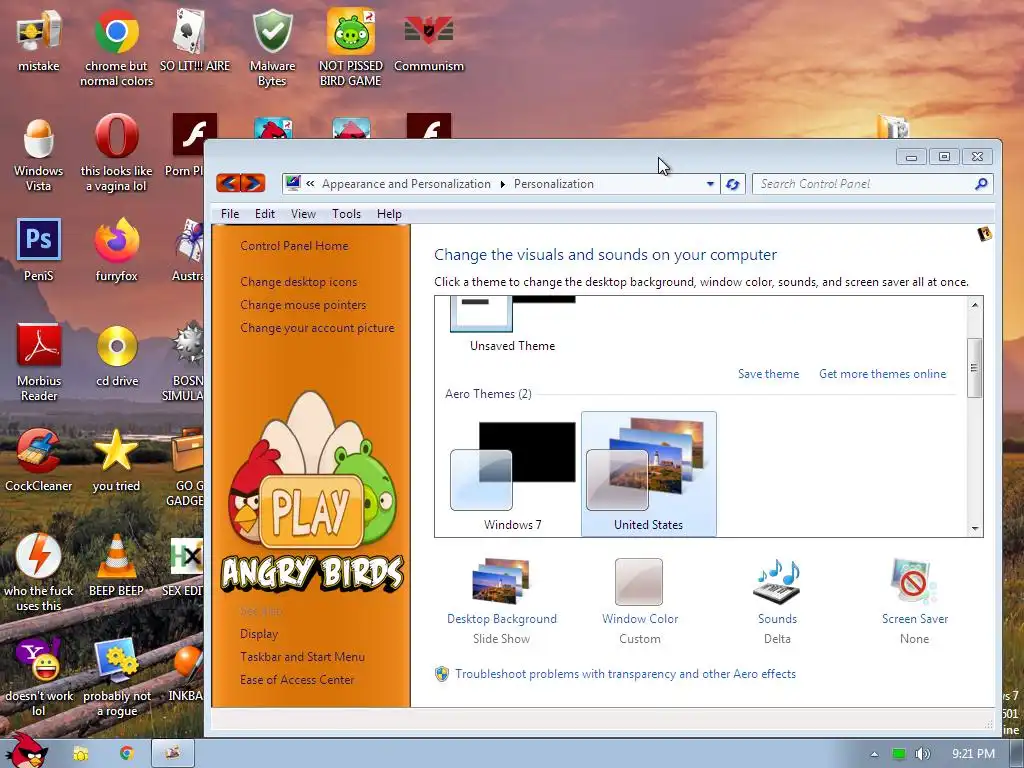
Task: Click 'Get more themes online'
Action: click(x=882, y=374)
